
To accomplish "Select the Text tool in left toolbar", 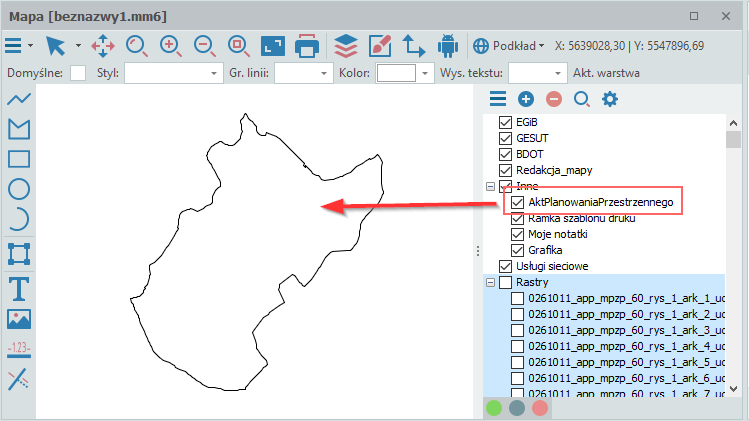I will (x=19, y=289).
